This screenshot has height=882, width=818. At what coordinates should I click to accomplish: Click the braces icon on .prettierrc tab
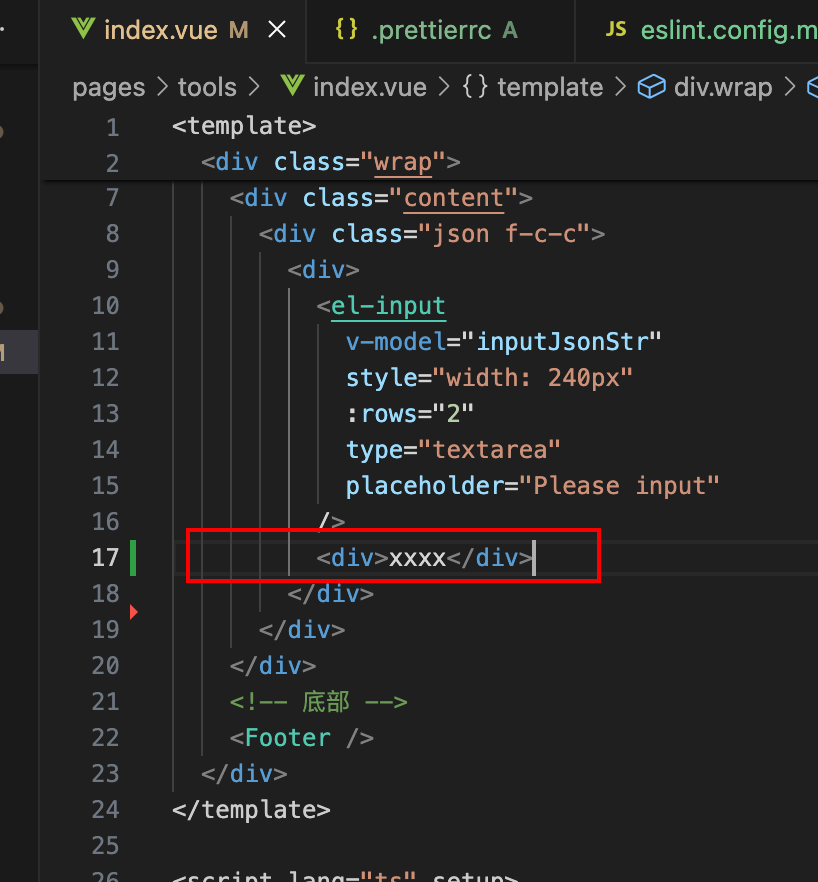click(x=346, y=29)
